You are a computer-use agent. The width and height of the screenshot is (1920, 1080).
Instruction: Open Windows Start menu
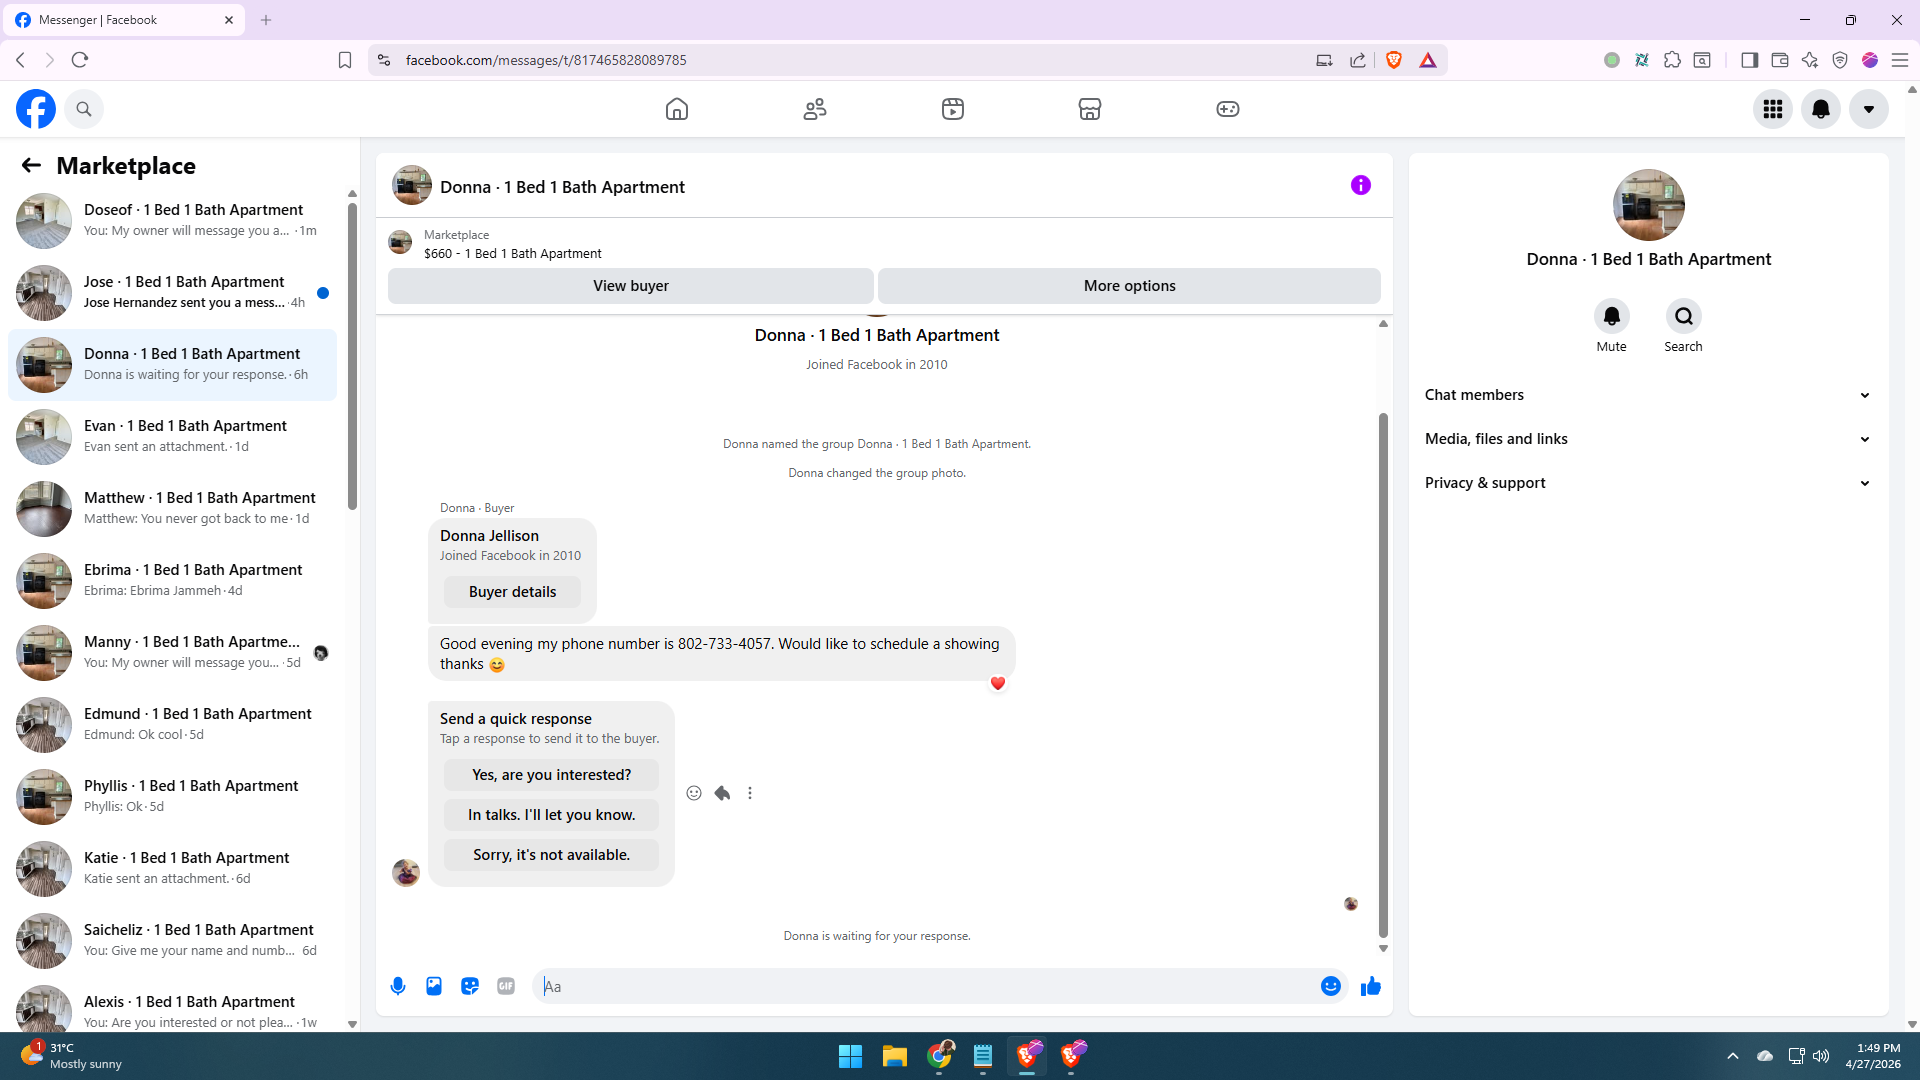pyautogui.click(x=851, y=1056)
